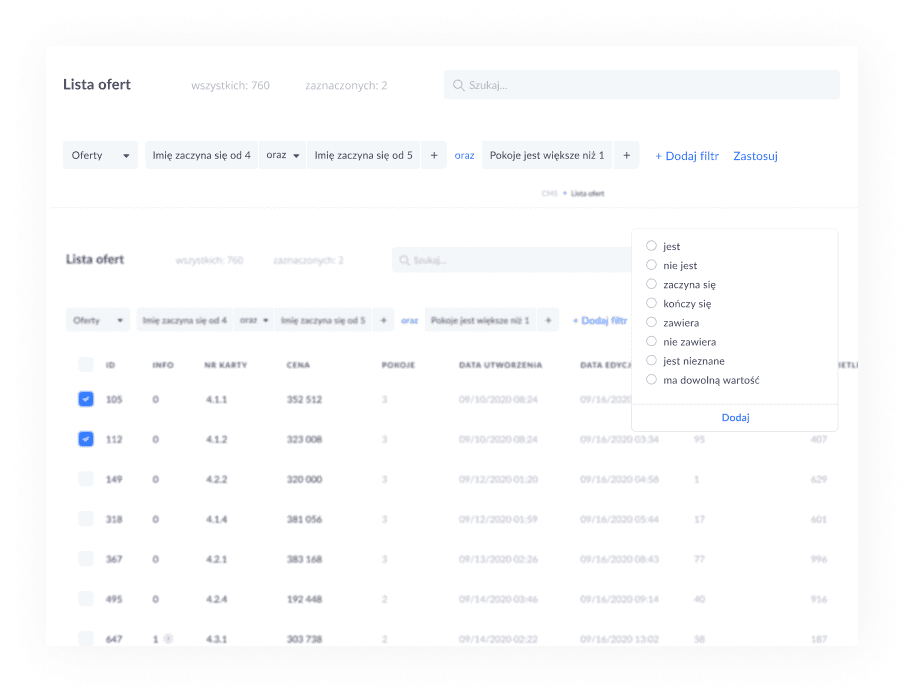Click the 'CMS' breadcrumb item

548,193
